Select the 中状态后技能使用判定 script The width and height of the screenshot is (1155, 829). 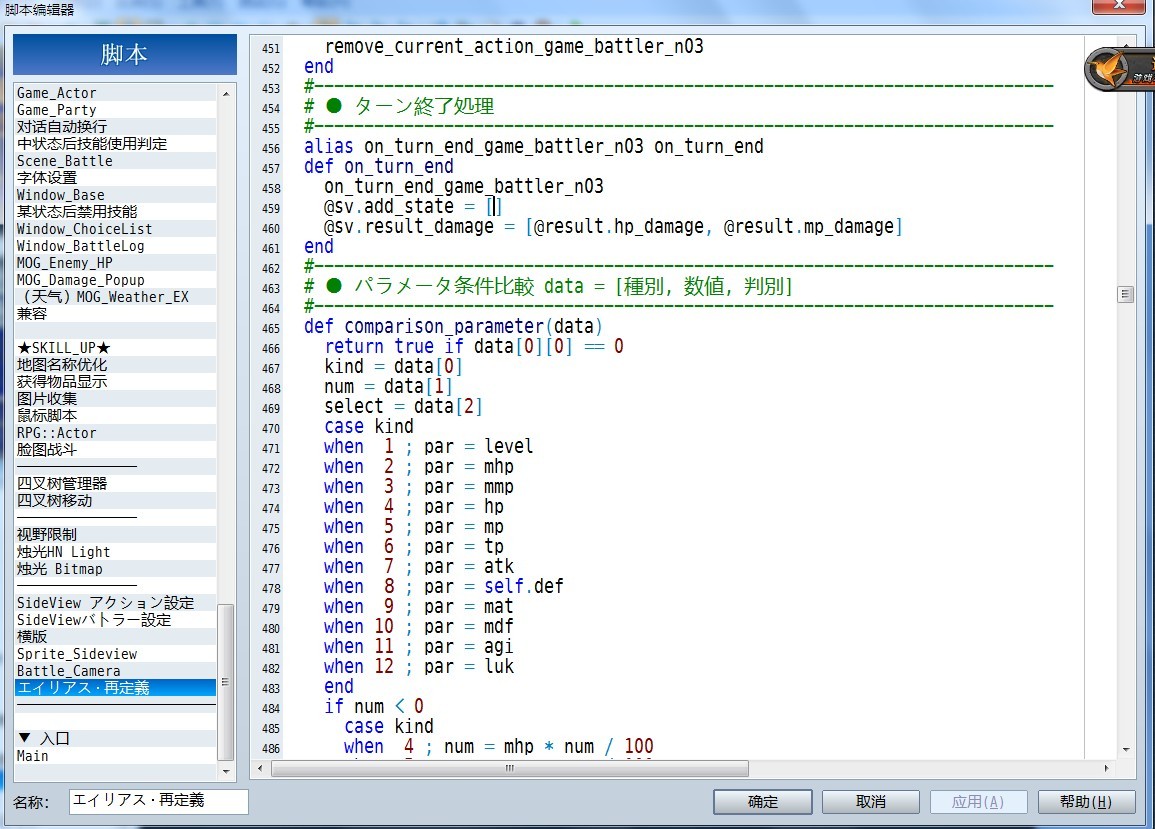(116, 144)
